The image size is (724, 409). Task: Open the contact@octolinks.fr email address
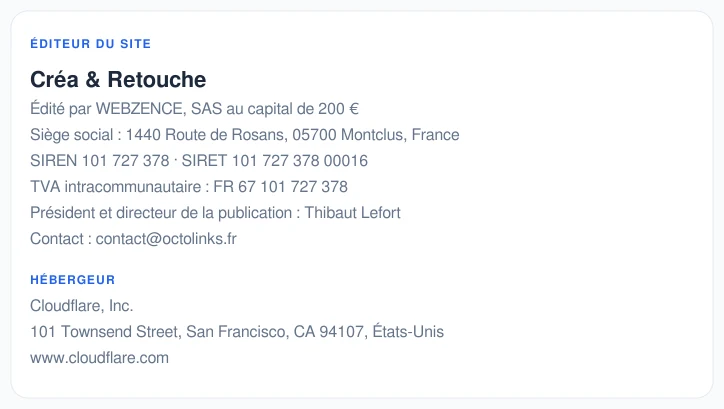point(166,239)
